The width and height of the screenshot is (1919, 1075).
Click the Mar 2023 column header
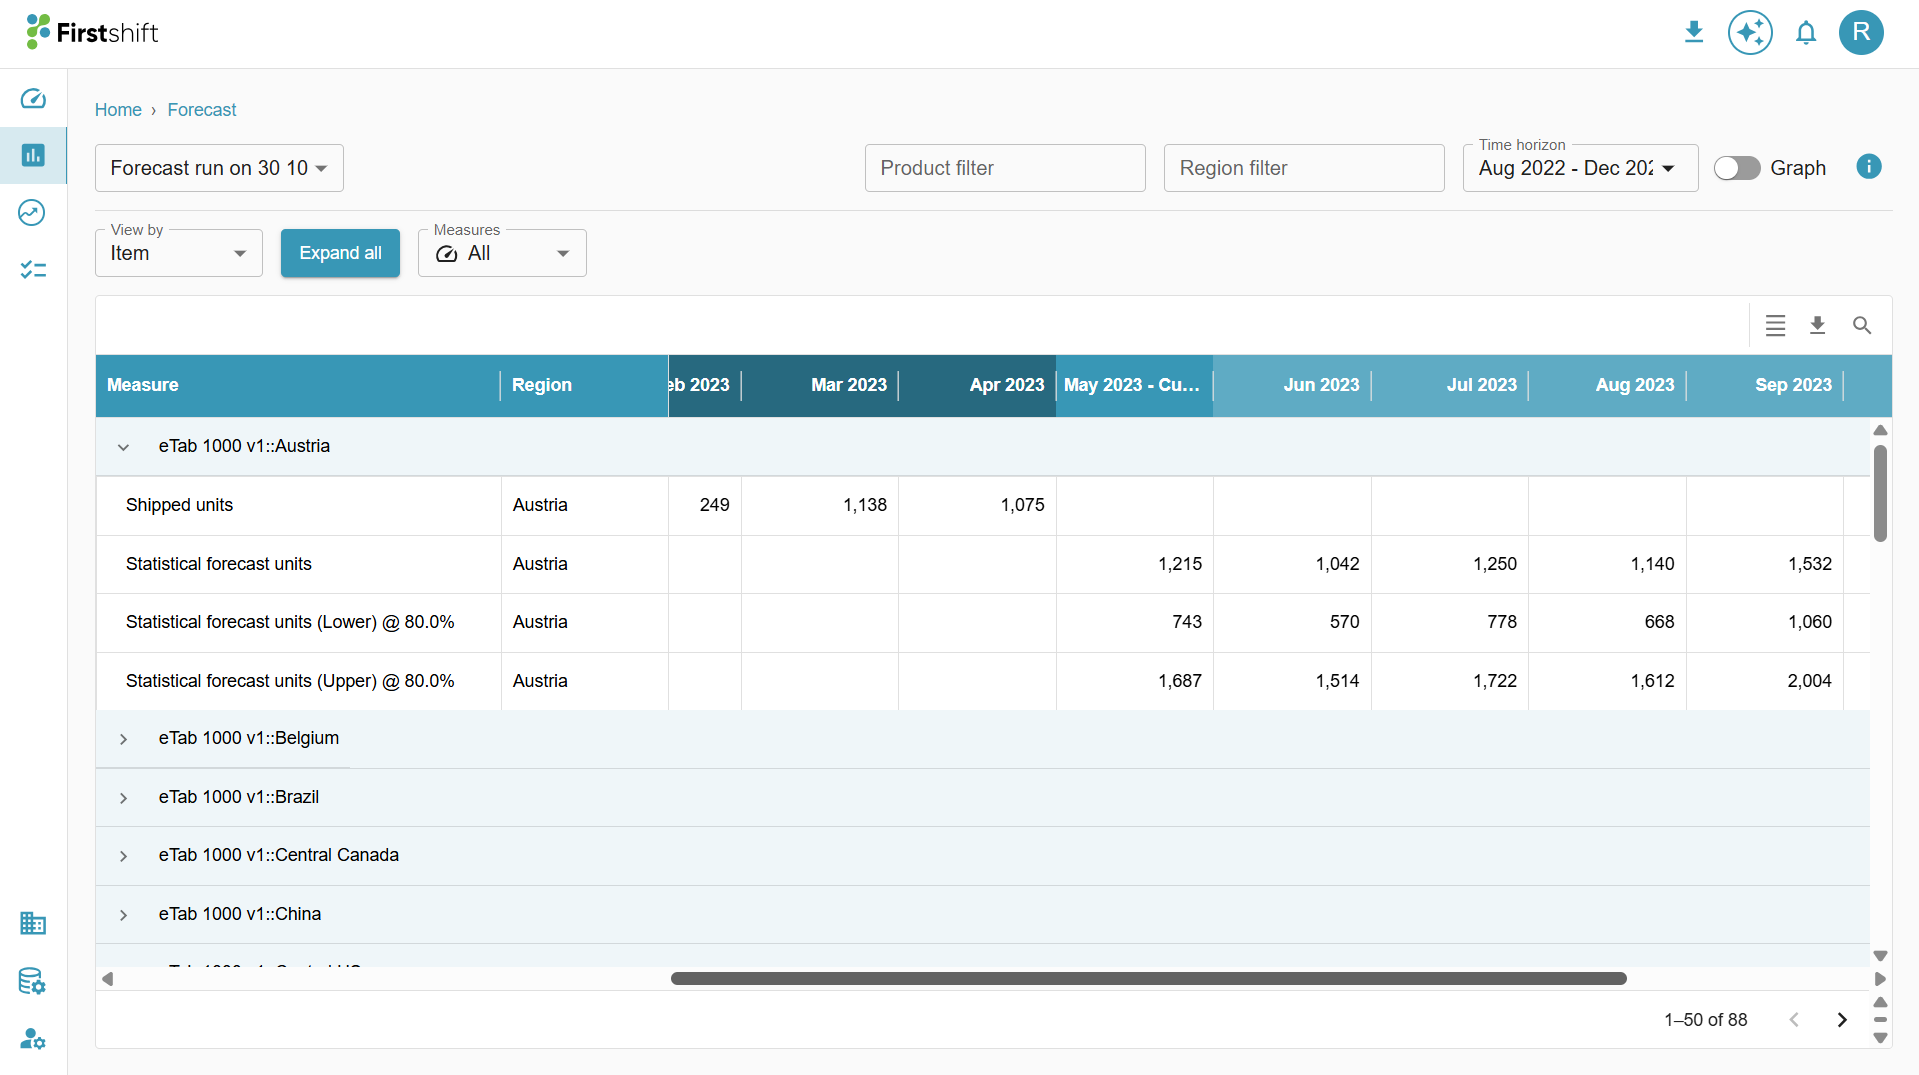(820, 385)
